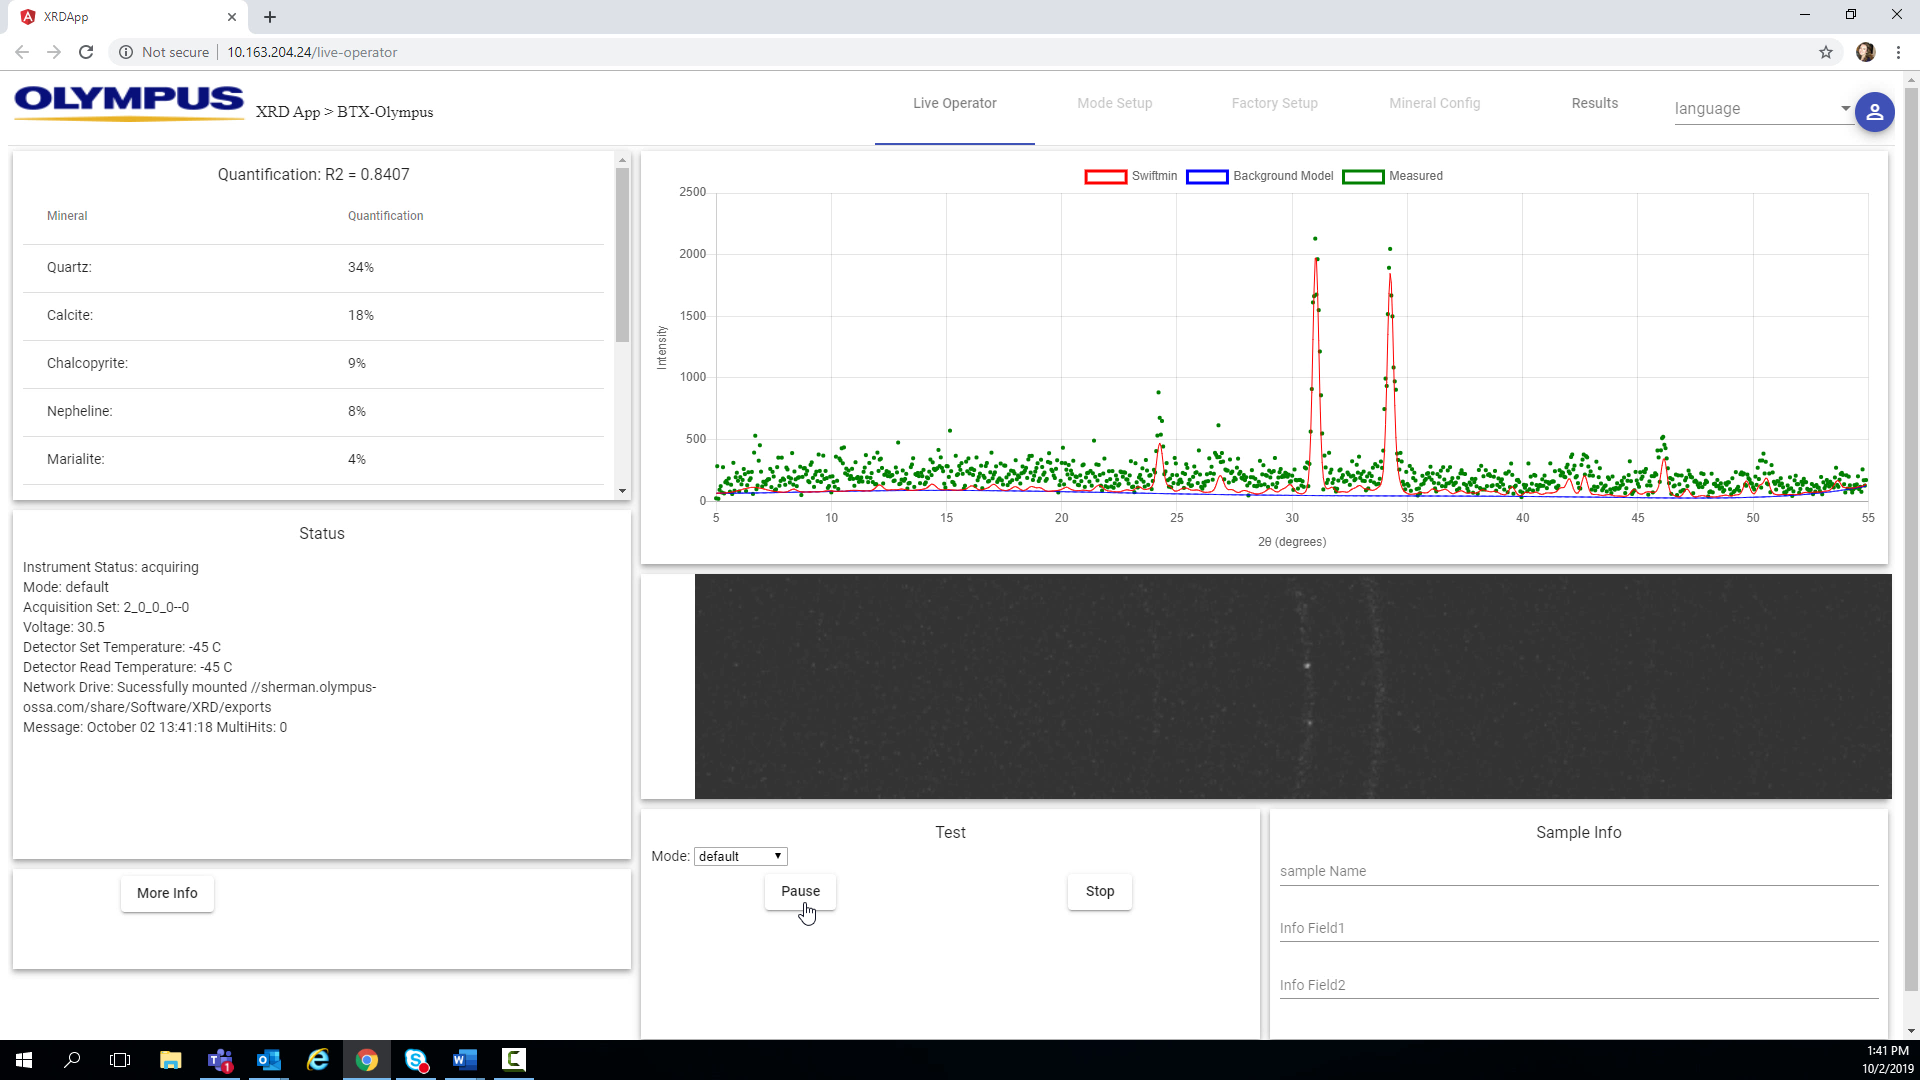Viewport: 1920px width, 1080px height.
Task: Click the Mineral Config navigation icon
Action: pyautogui.click(x=1435, y=103)
